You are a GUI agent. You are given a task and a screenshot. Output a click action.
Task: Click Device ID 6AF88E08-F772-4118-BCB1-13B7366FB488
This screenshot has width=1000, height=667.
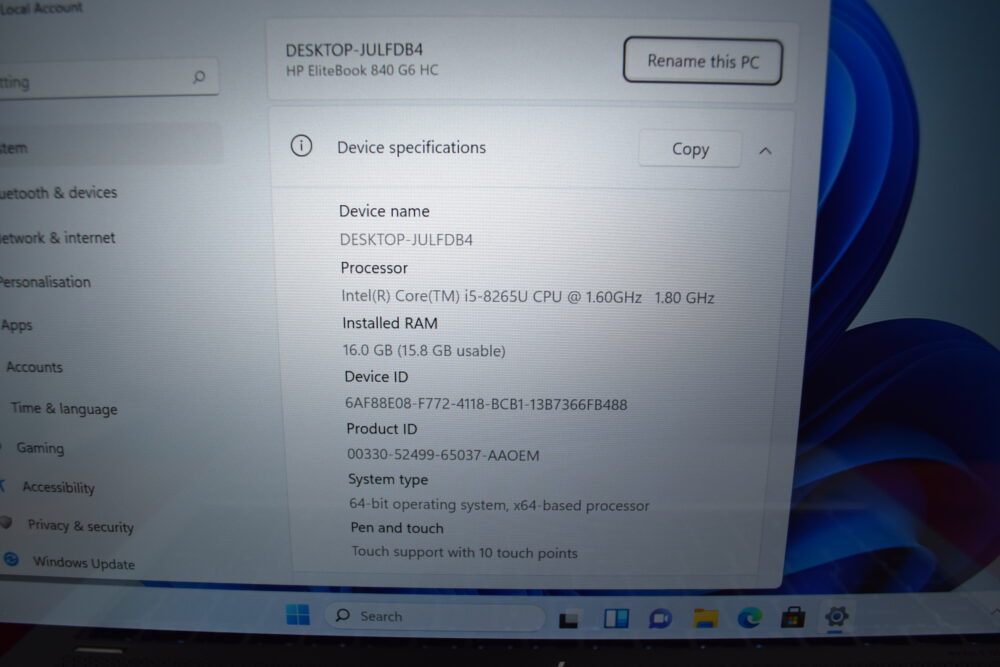486,404
